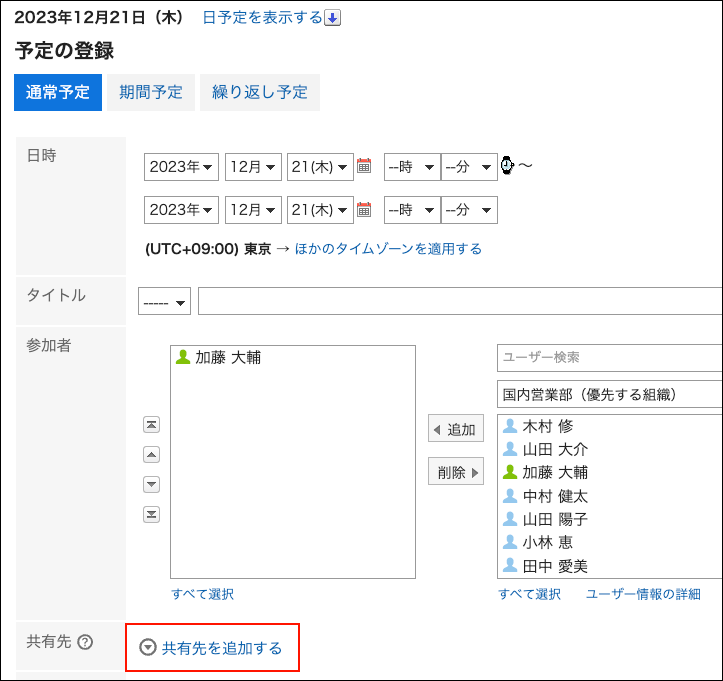723x681 pixels.
Task: Open the start month dropdown 12月
Action: tap(253, 167)
